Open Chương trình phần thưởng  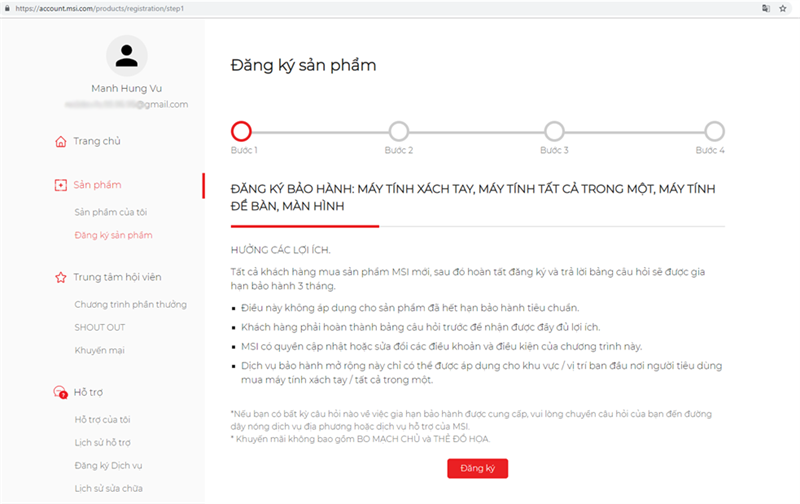pos(131,305)
